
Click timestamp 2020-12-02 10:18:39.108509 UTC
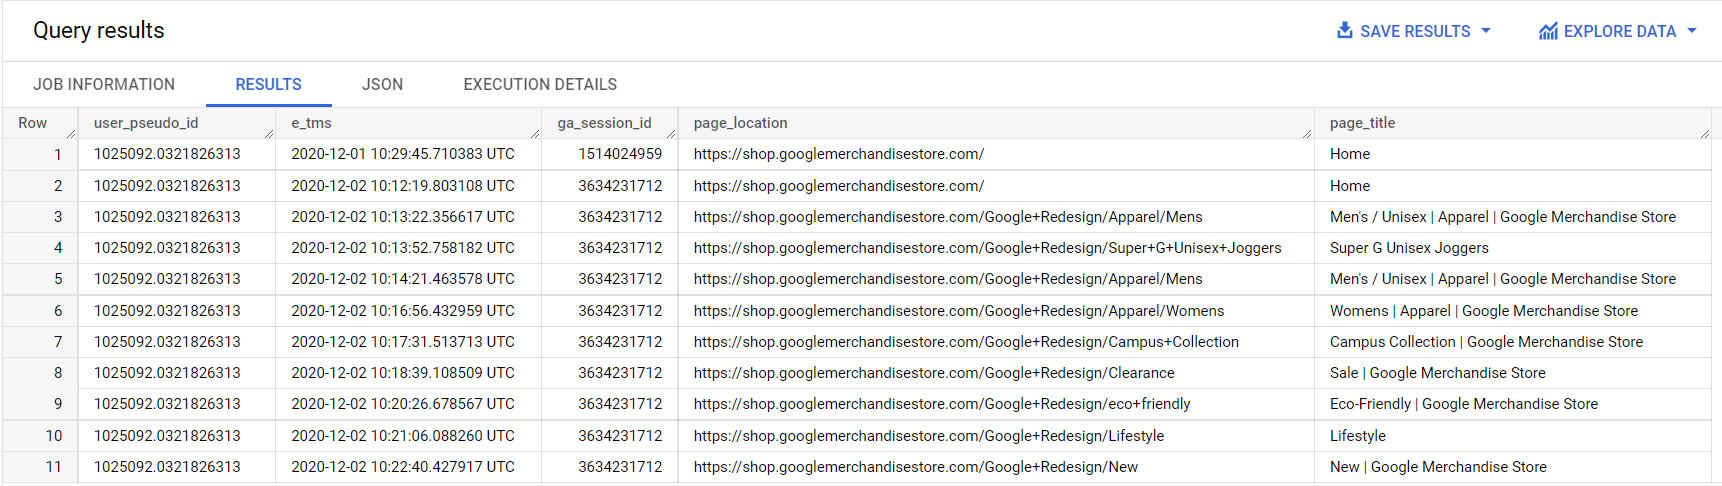403,373
